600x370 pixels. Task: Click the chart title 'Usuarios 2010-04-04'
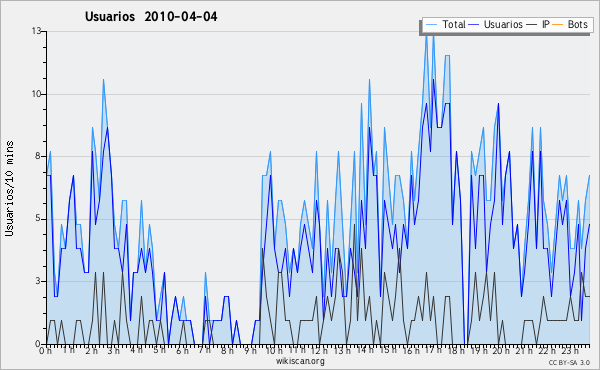[151, 16]
